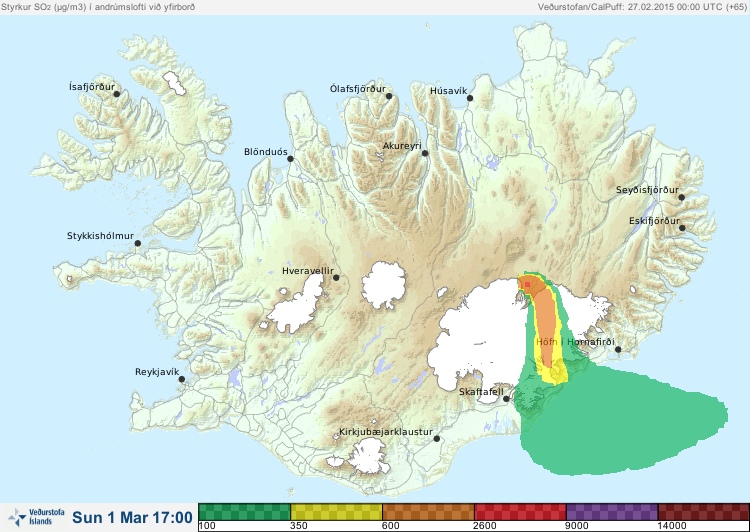Click the Skaftafell marker dot
This screenshot has width=750, height=532.
click(x=506, y=399)
